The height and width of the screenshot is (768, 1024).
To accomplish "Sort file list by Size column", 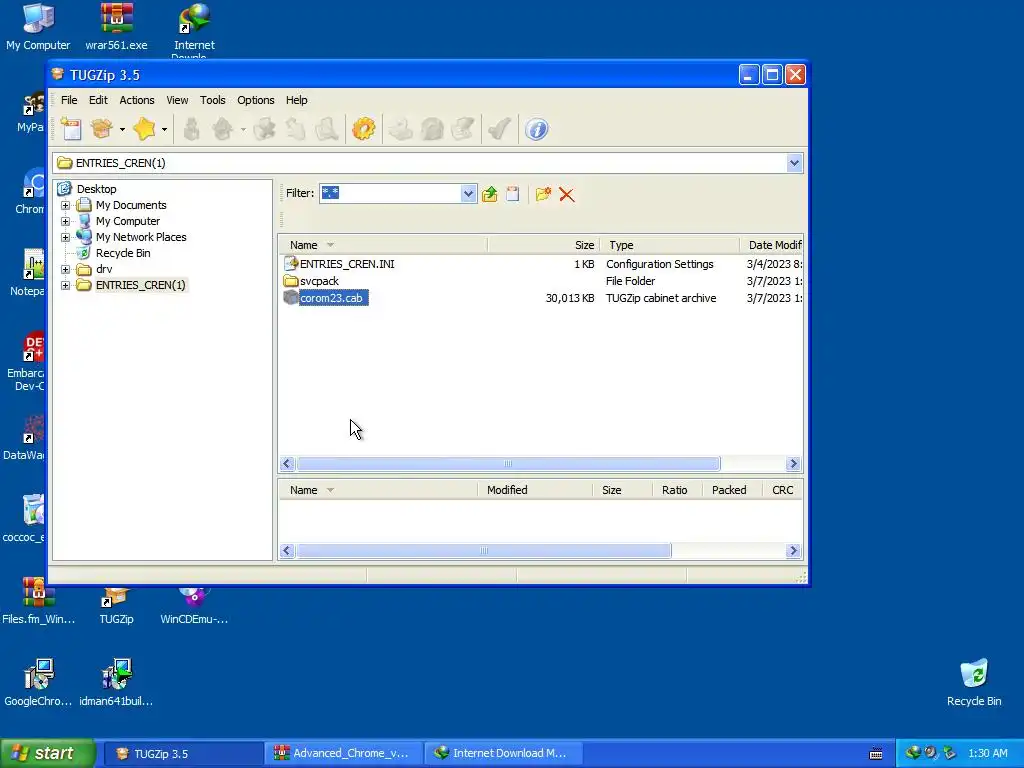I will [543, 245].
